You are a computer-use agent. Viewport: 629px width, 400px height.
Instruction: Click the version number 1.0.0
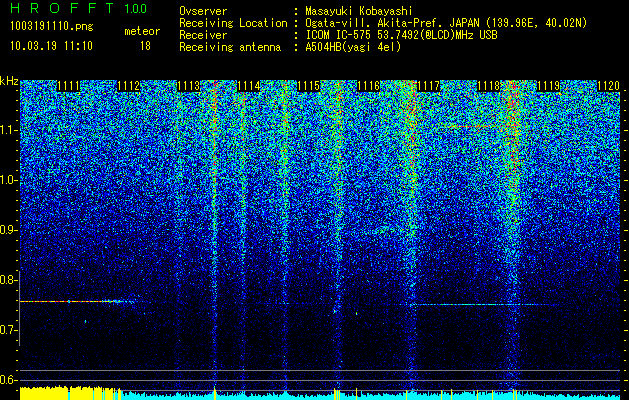(136, 9)
